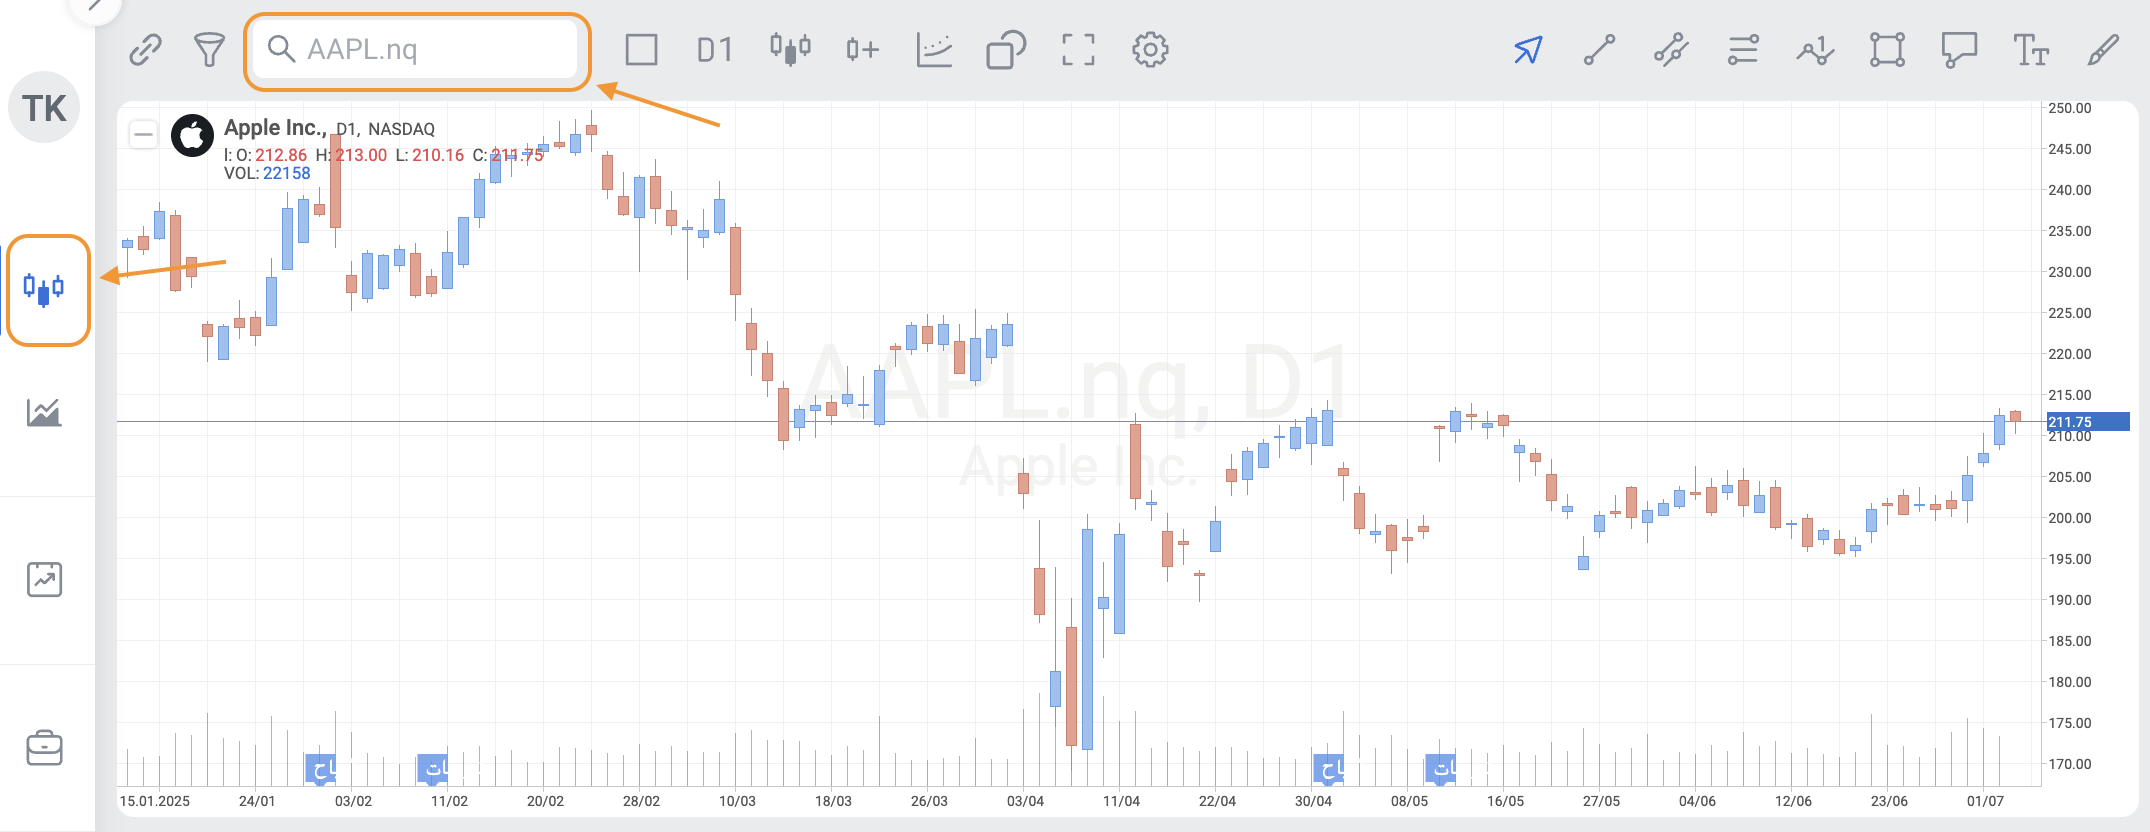Click the 01/07 date axis label
The image size is (2150, 832).
point(1985,801)
